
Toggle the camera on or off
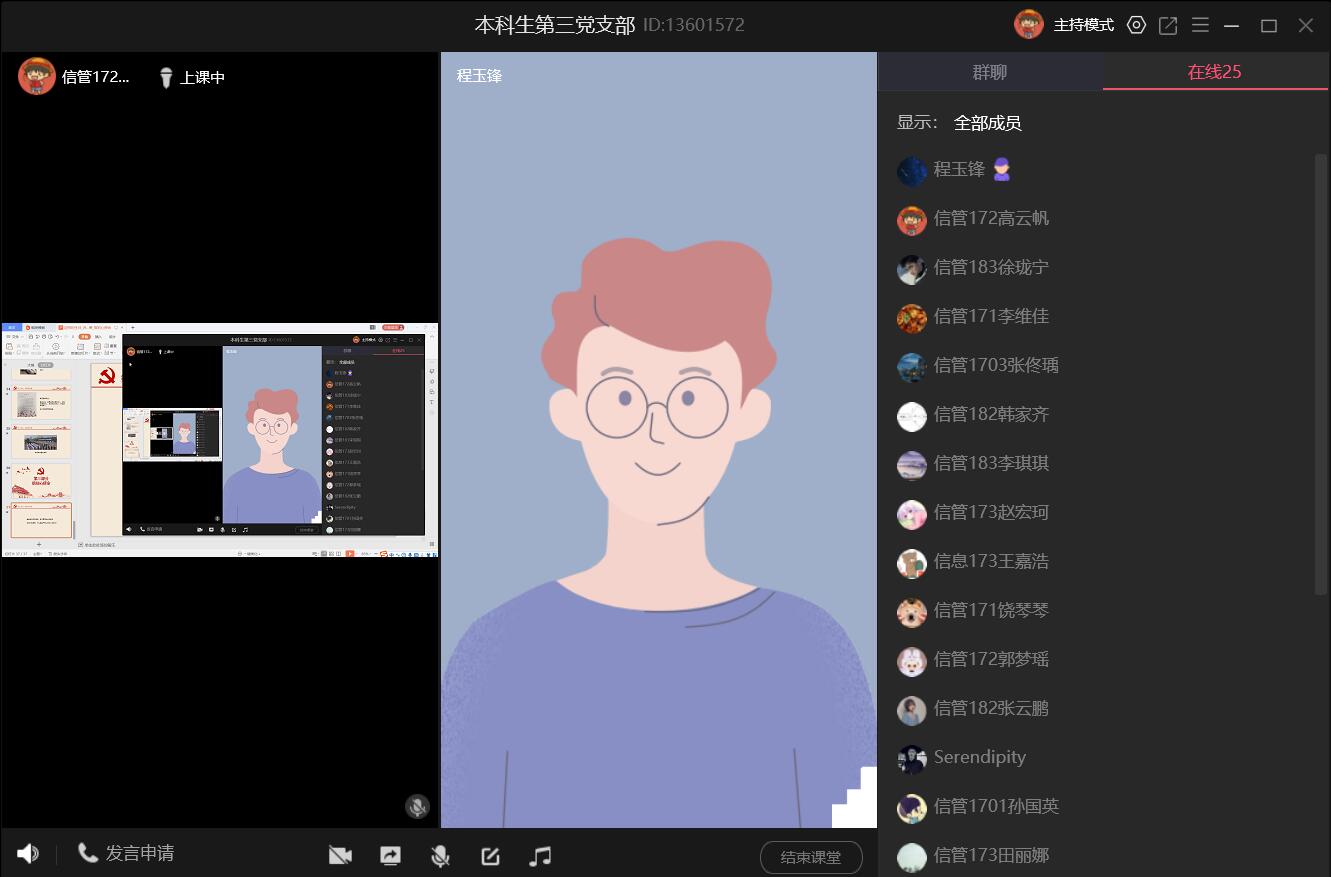click(x=340, y=856)
